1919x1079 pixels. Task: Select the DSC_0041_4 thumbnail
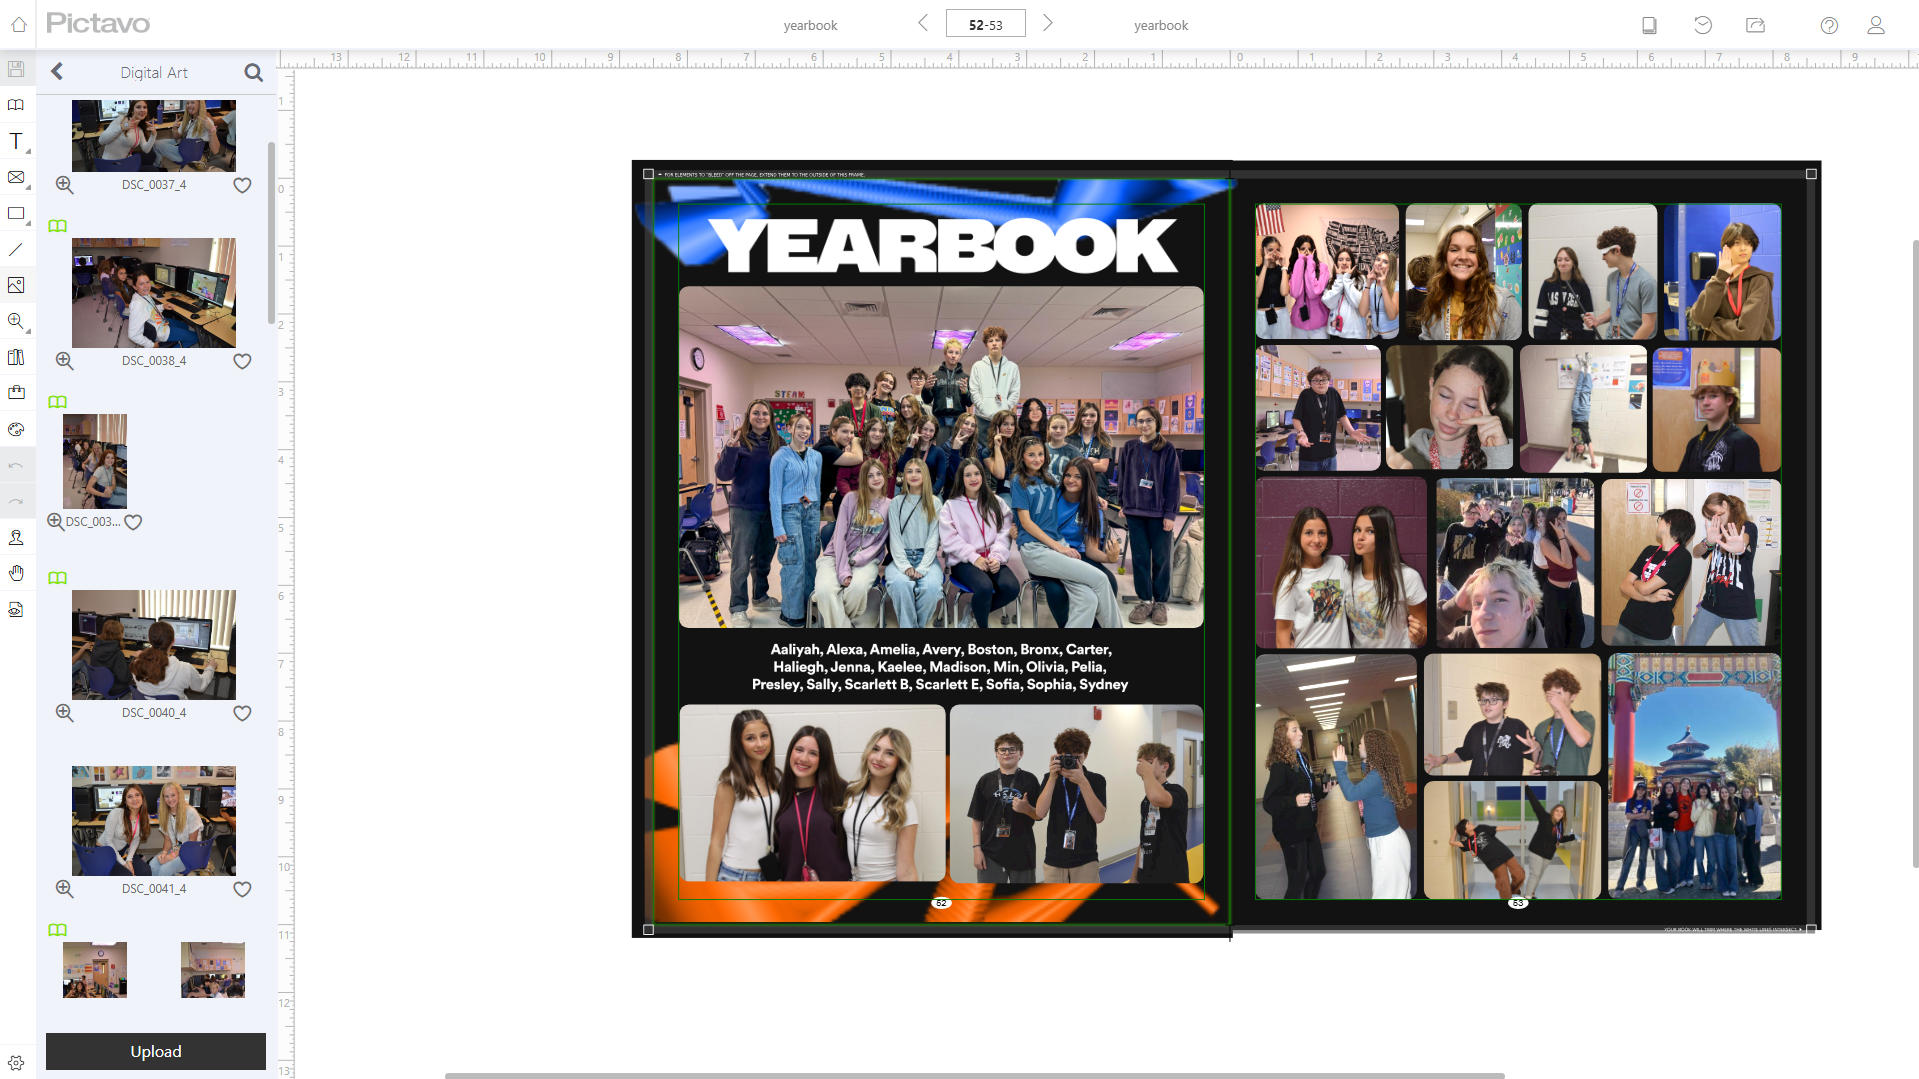[154, 821]
